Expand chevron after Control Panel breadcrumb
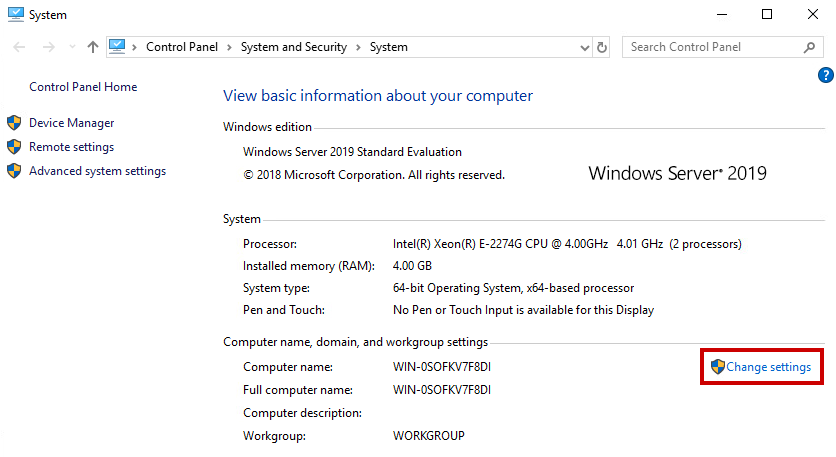The image size is (836, 457). click(229, 47)
